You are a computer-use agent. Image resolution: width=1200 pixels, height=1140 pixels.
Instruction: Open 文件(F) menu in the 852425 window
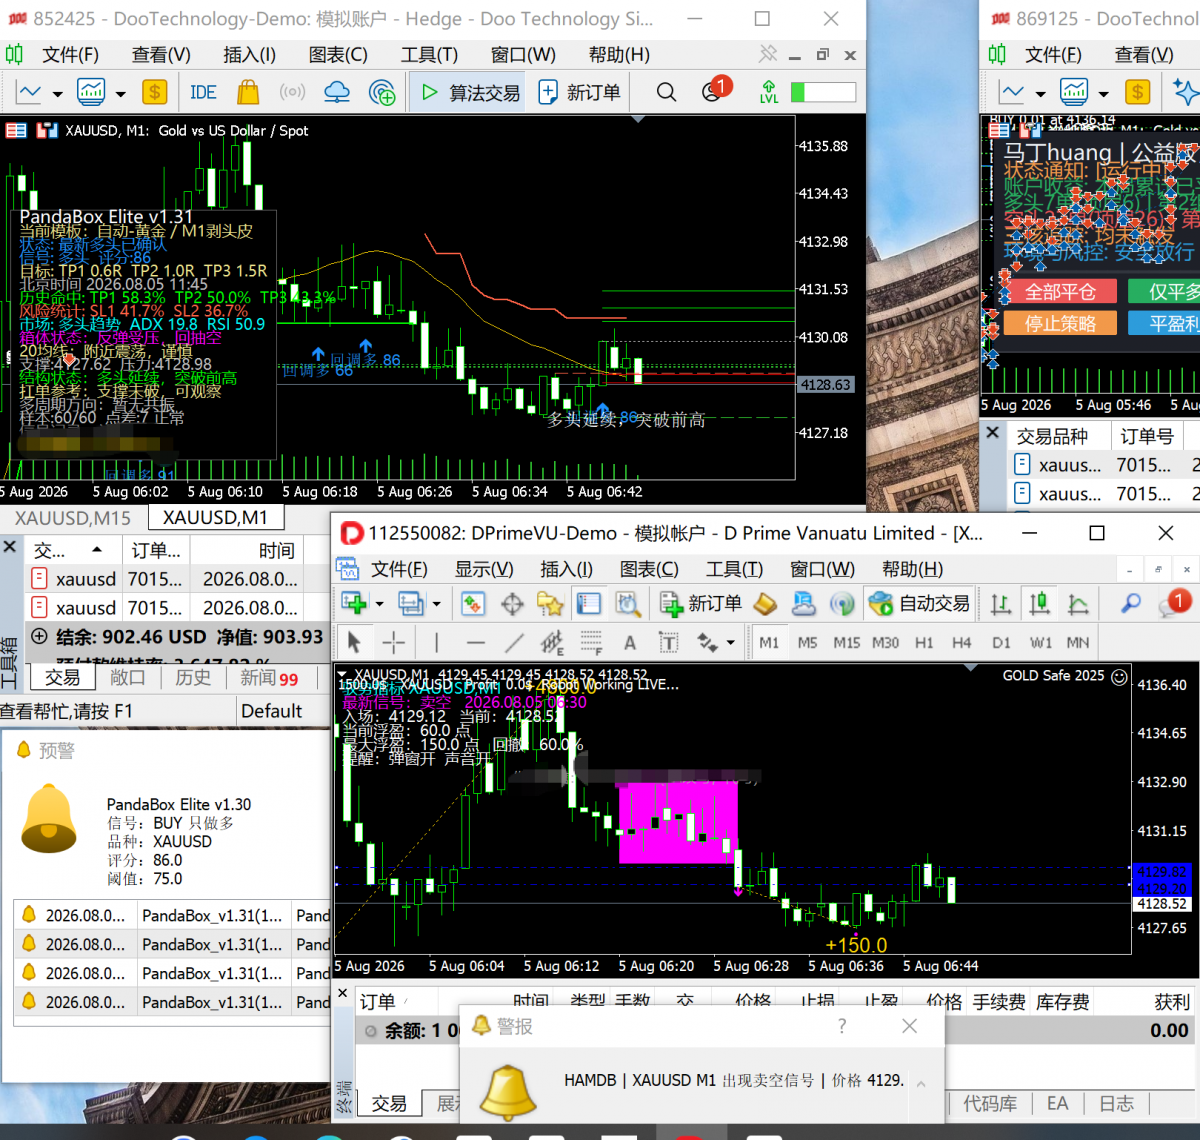pyautogui.click(x=70, y=55)
